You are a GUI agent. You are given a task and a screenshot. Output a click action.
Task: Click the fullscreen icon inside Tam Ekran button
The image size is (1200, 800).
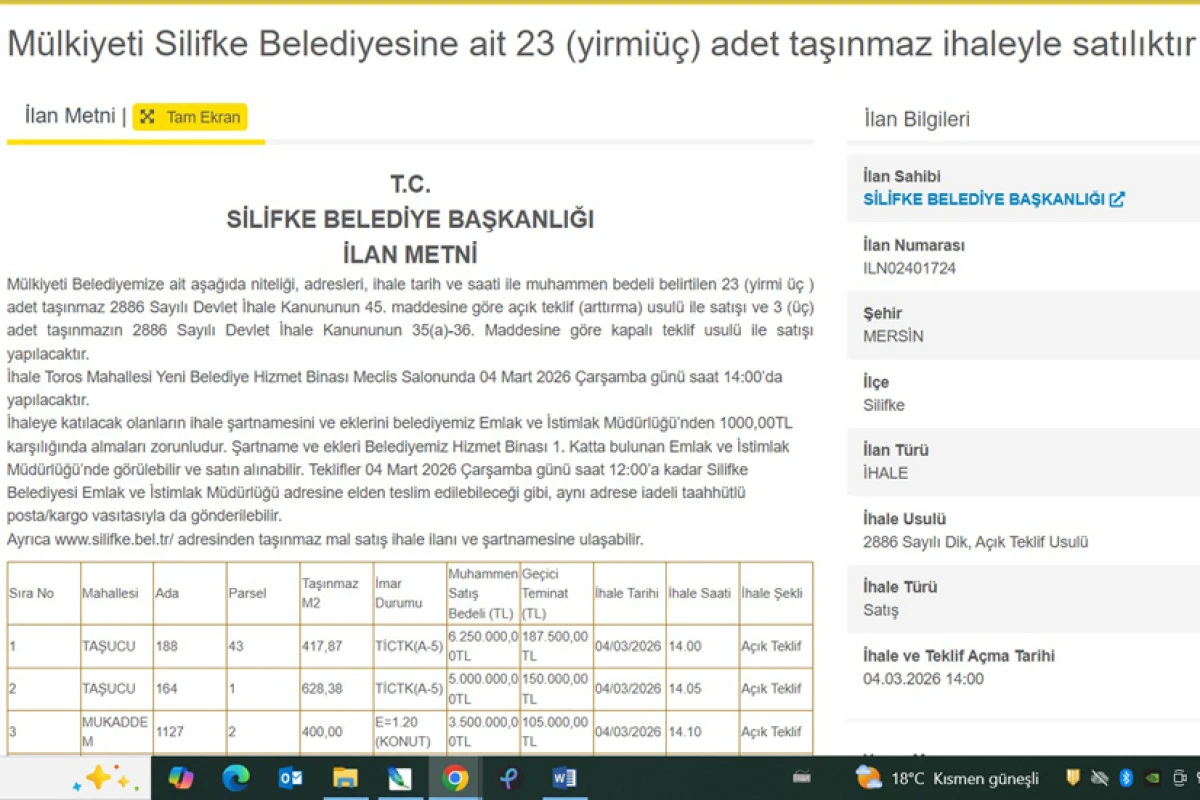click(148, 116)
